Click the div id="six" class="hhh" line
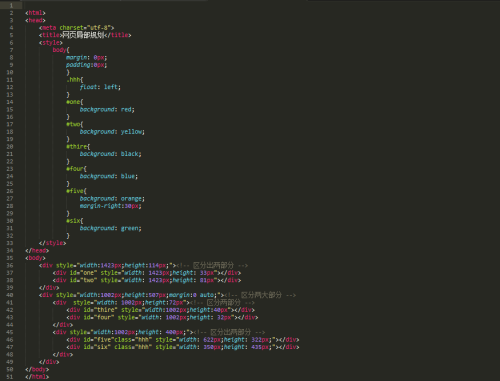This screenshot has width=500, height=381. (183, 347)
